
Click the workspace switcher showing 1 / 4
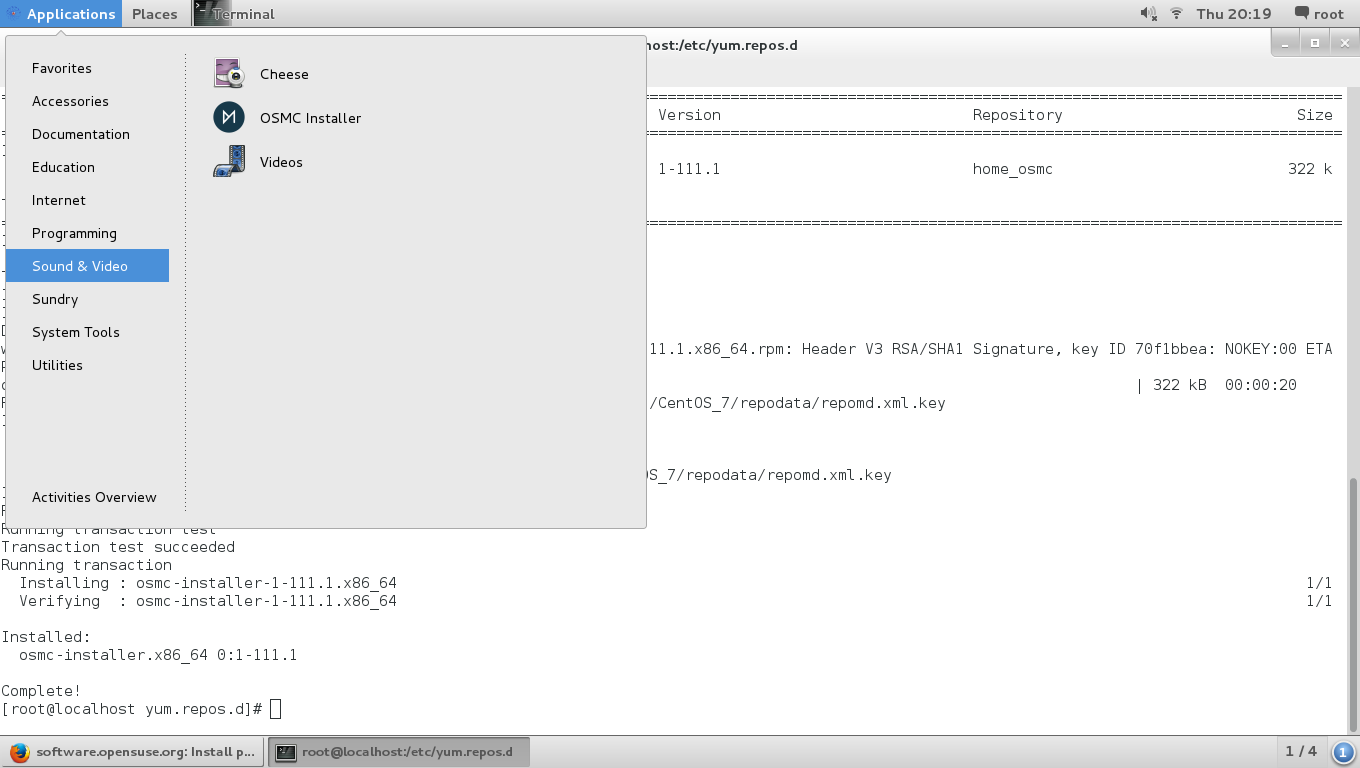[1301, 751]
